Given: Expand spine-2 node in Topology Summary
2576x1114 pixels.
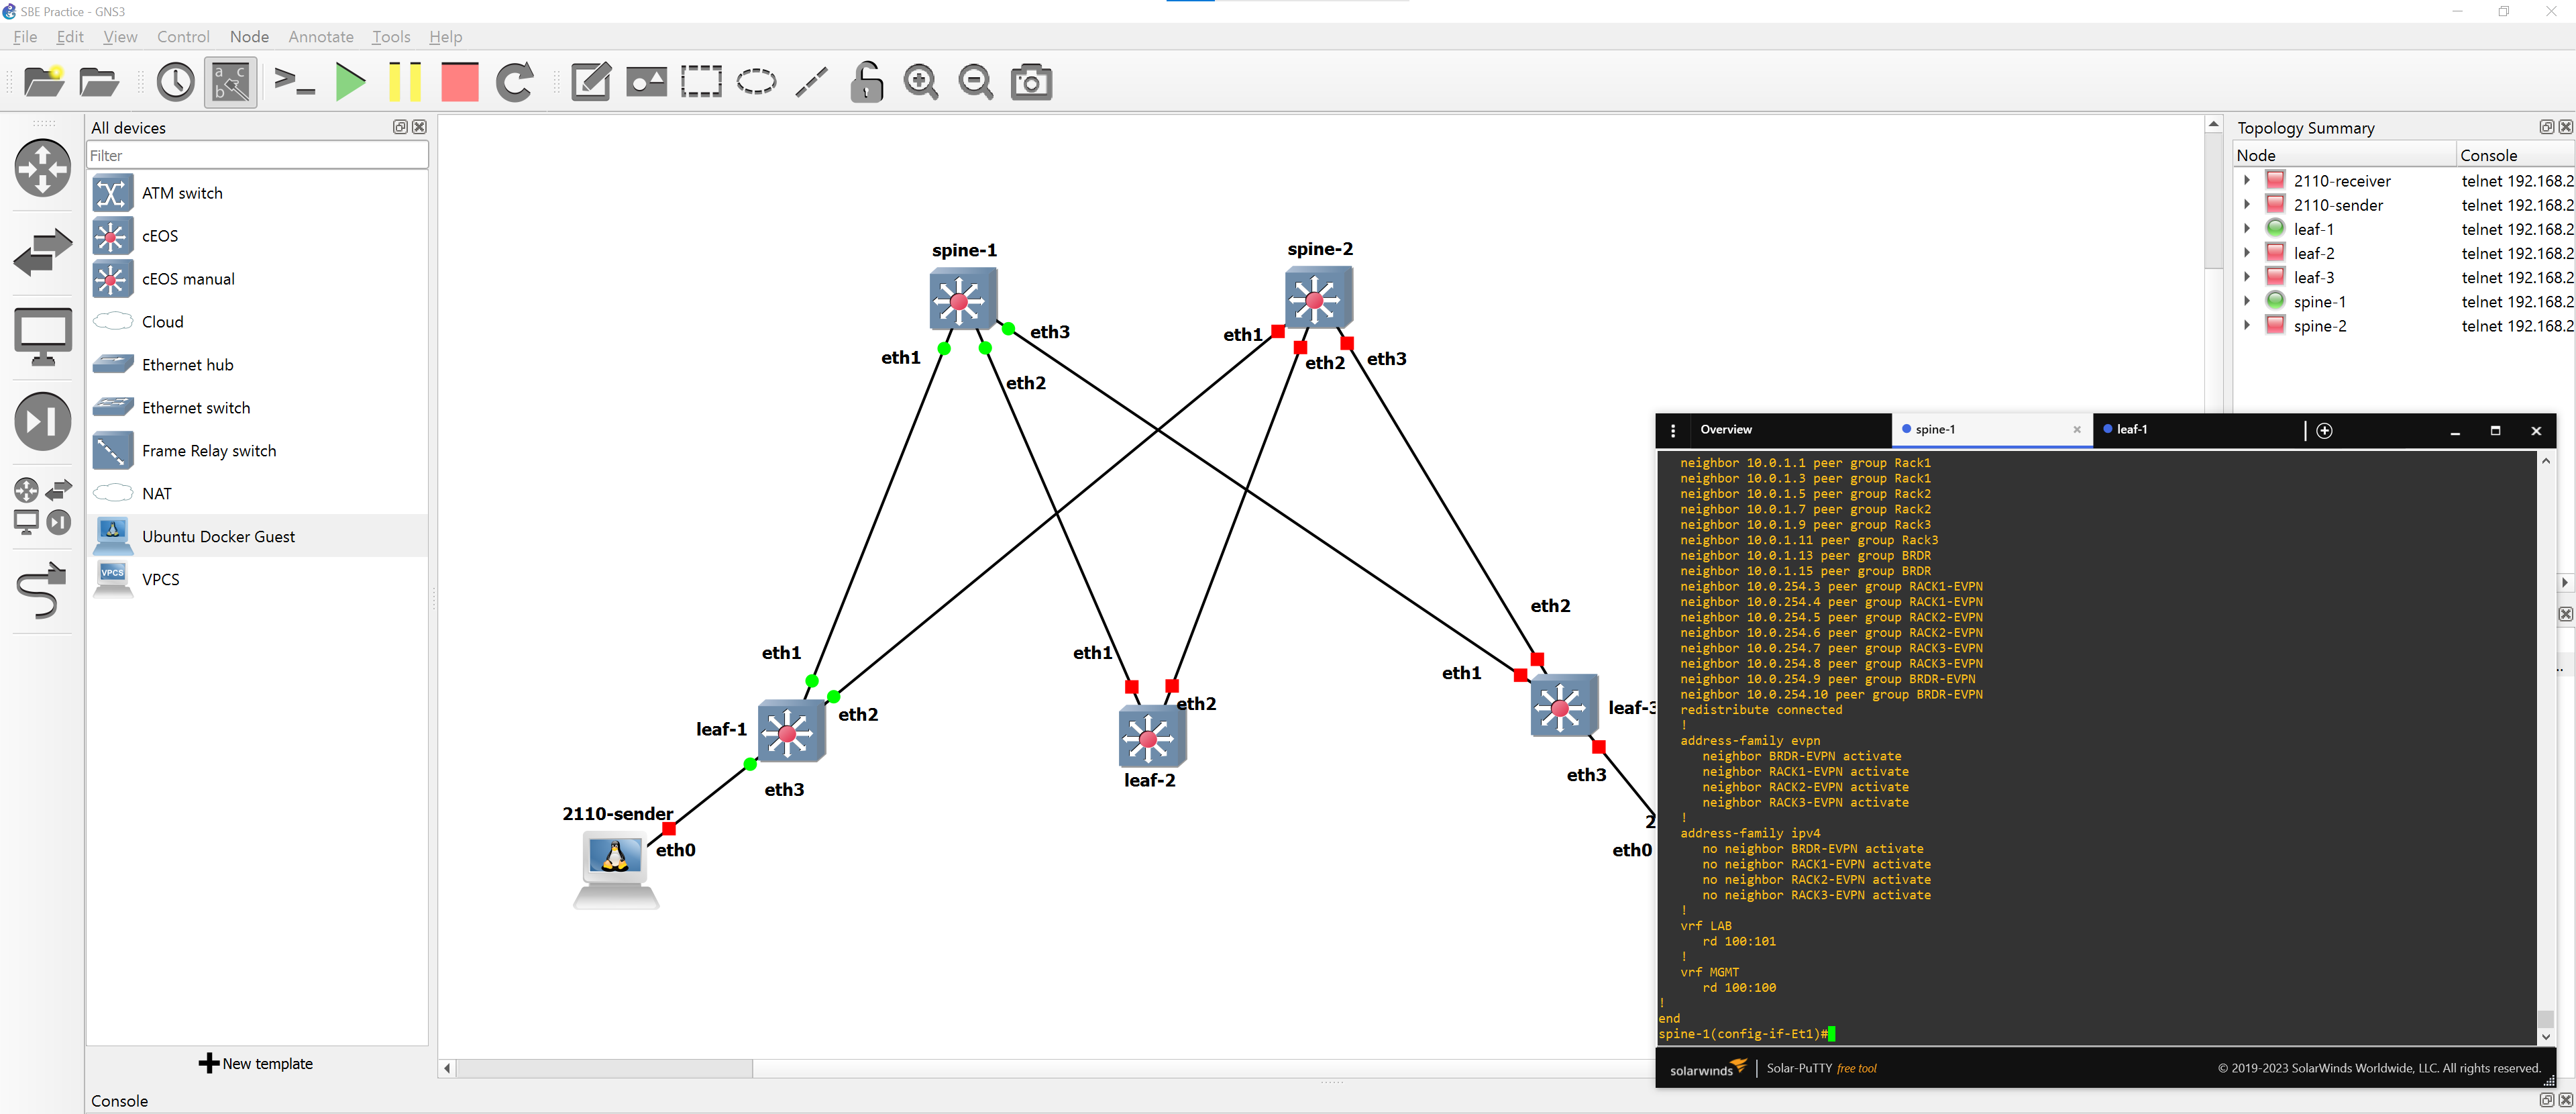Looking at the screenshot, I should point(2246,326).
